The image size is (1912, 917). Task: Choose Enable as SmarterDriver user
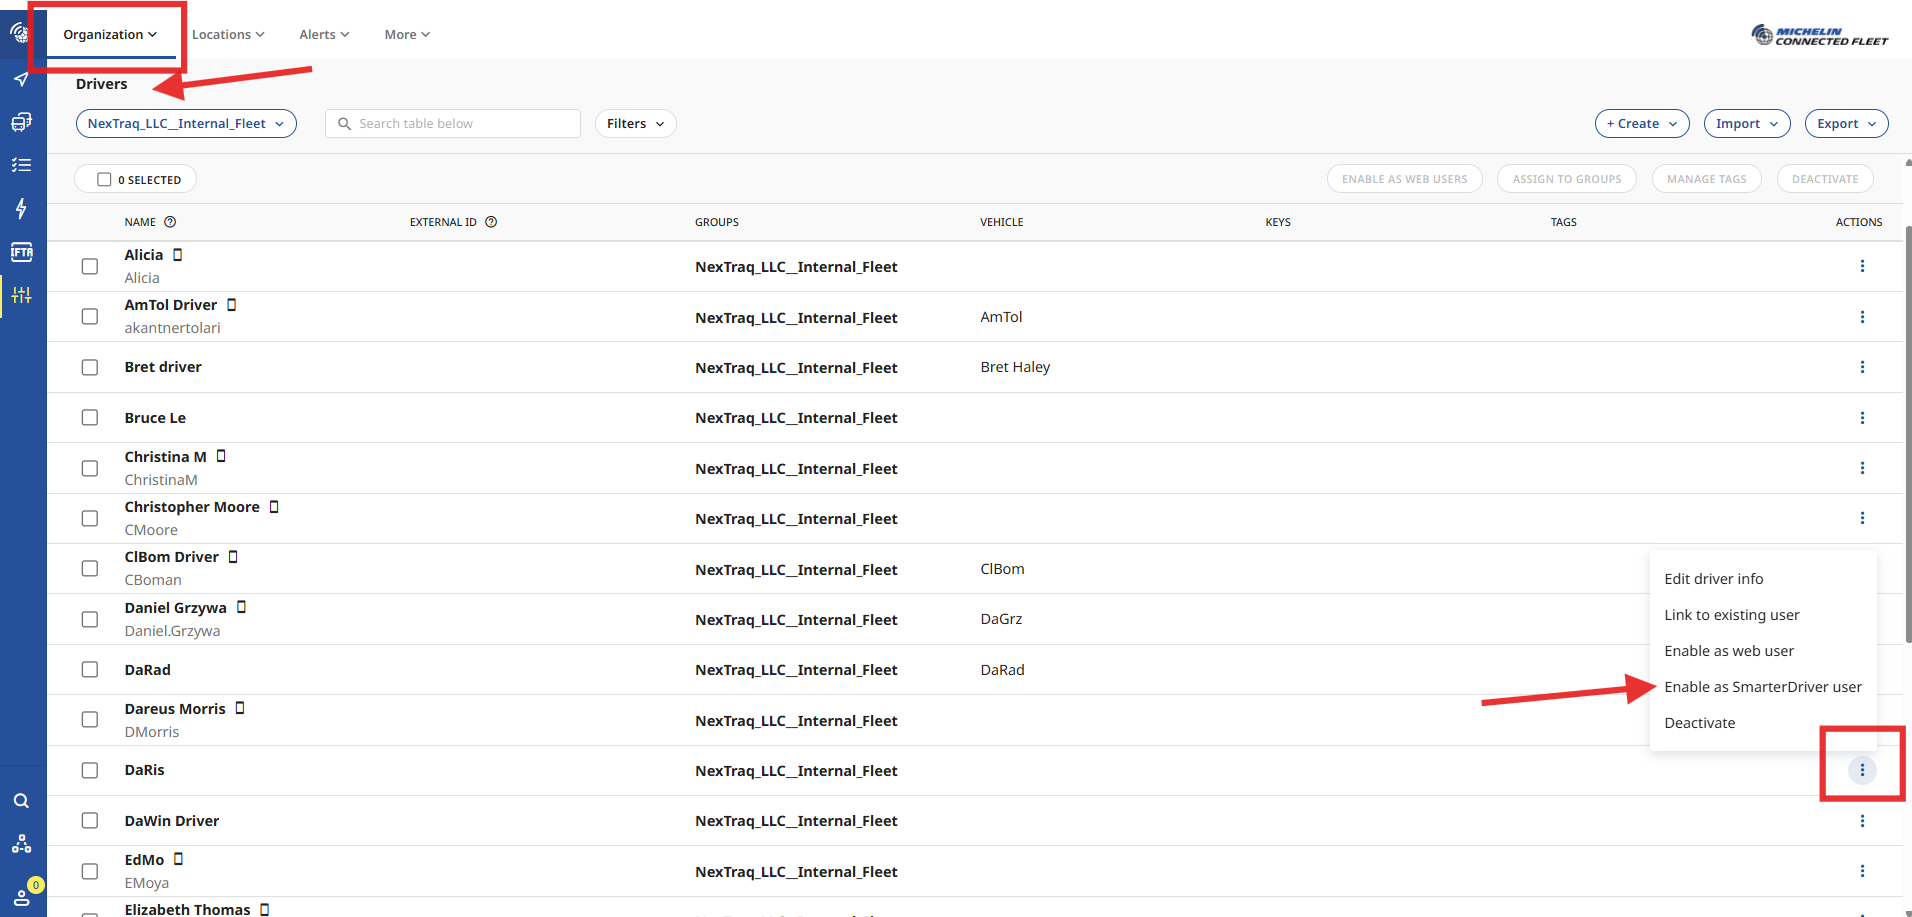point(1762,687)
